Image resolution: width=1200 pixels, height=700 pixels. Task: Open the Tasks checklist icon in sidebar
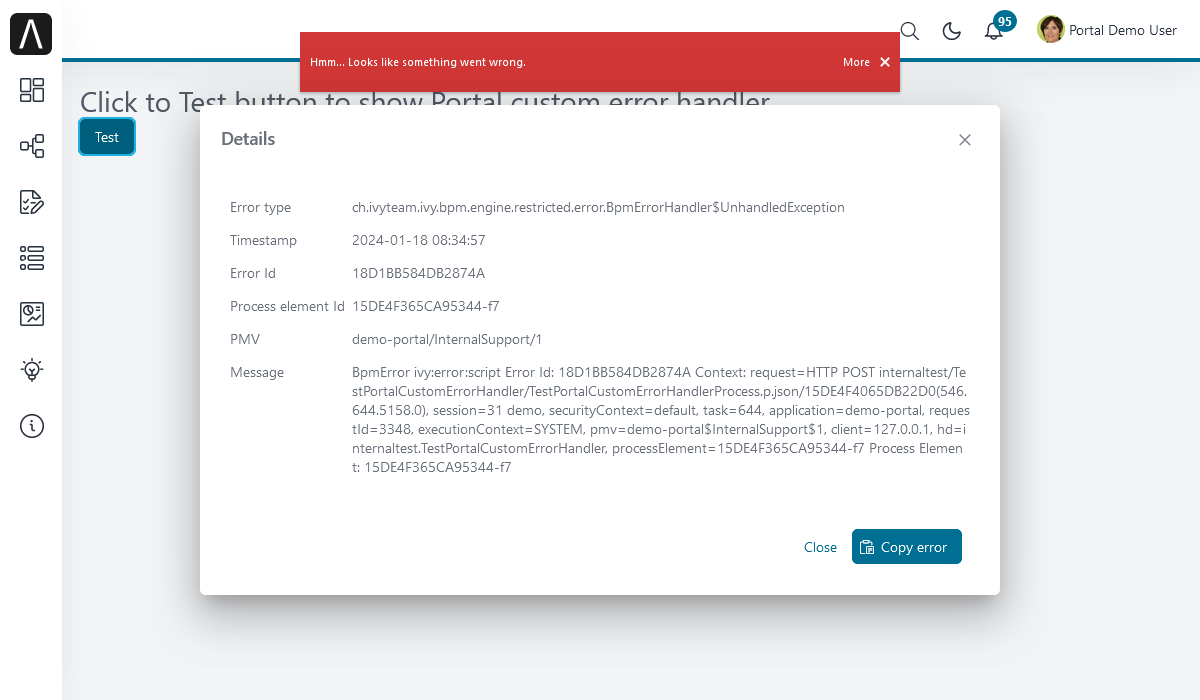(32, 202)
